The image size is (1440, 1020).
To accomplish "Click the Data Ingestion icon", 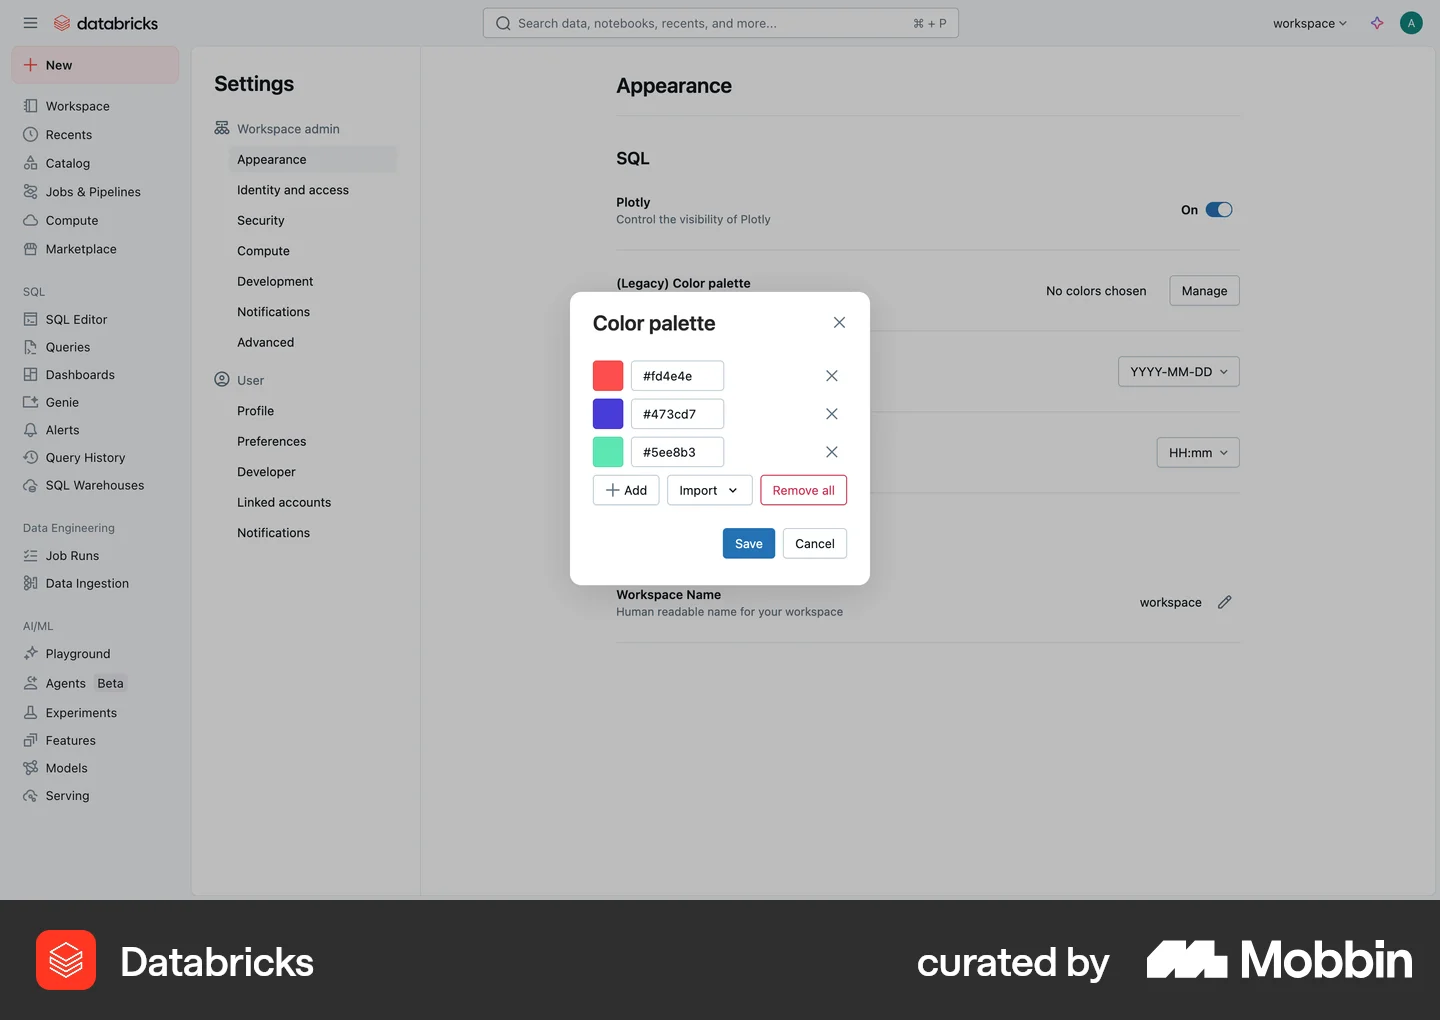I will click(x=30, y=583).
